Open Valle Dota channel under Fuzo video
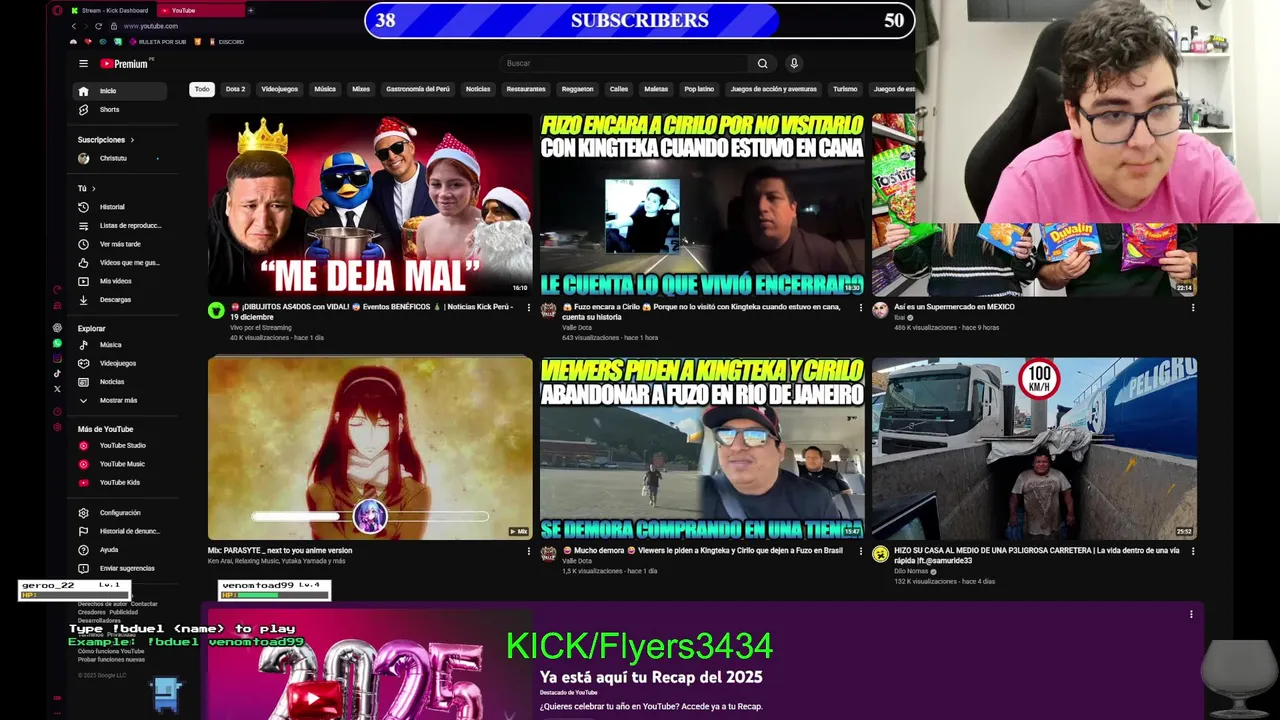 [577, 327]
